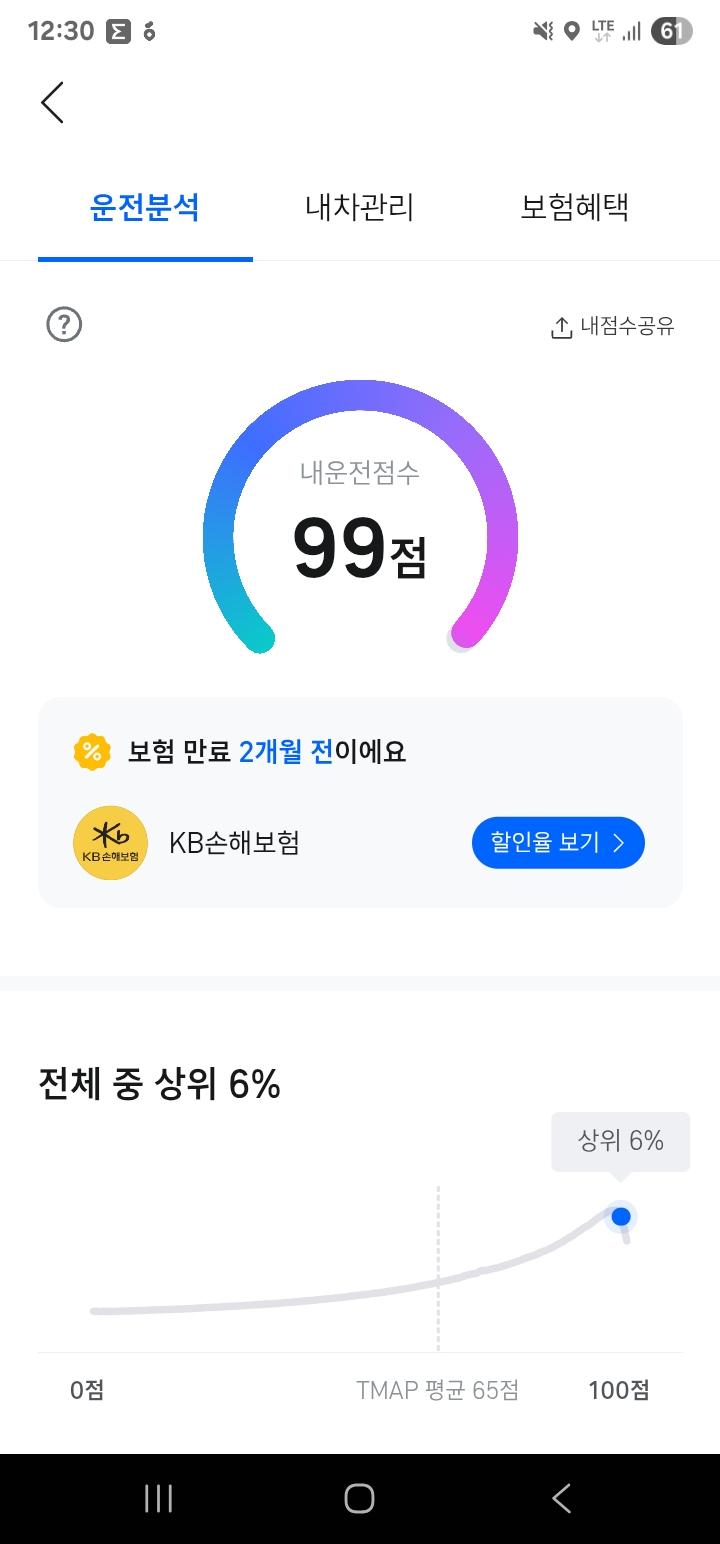
Task: Open Android recent apps button
Action: [x=158, y=1498]
